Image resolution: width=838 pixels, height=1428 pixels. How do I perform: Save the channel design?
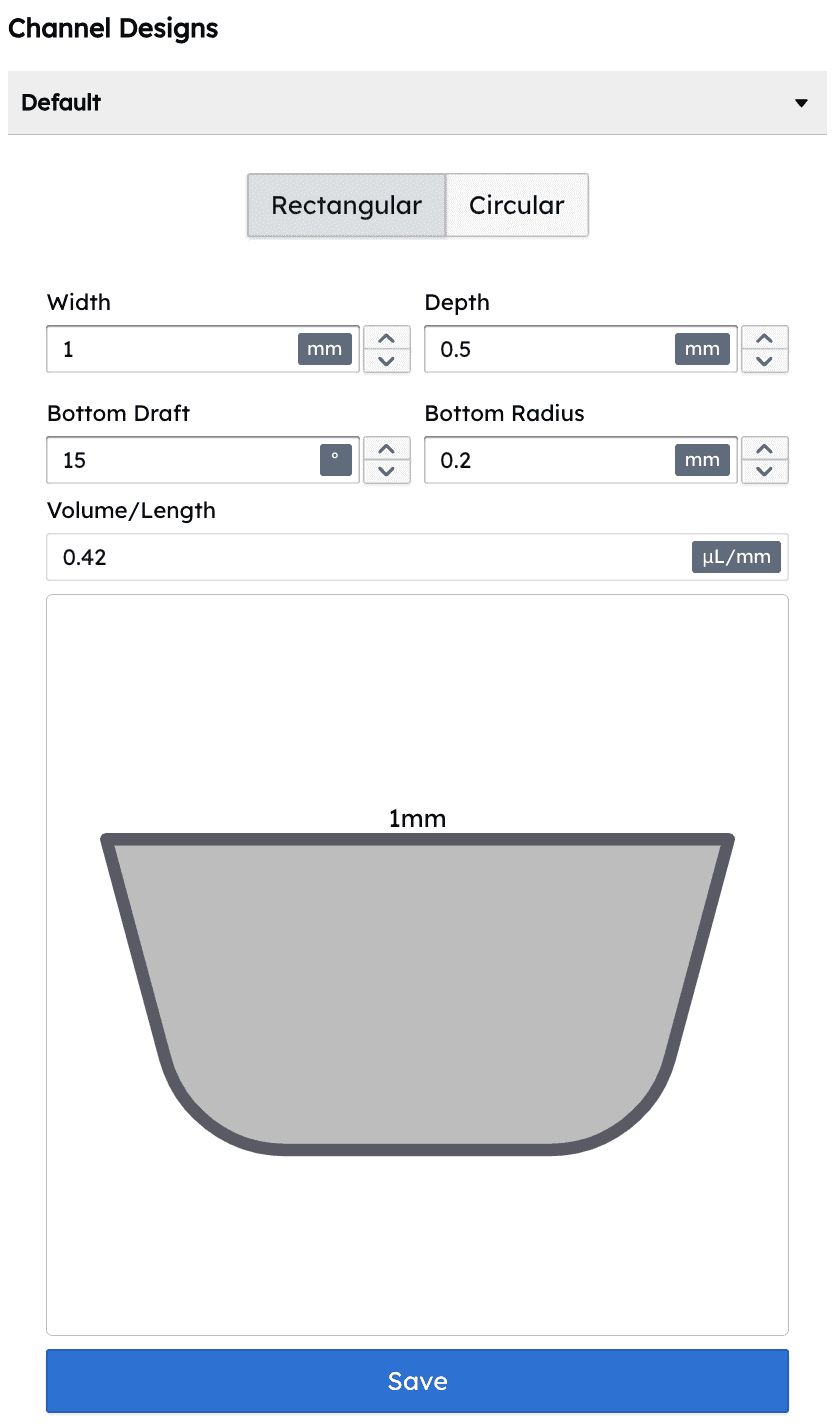click(x=417, y=1381)
